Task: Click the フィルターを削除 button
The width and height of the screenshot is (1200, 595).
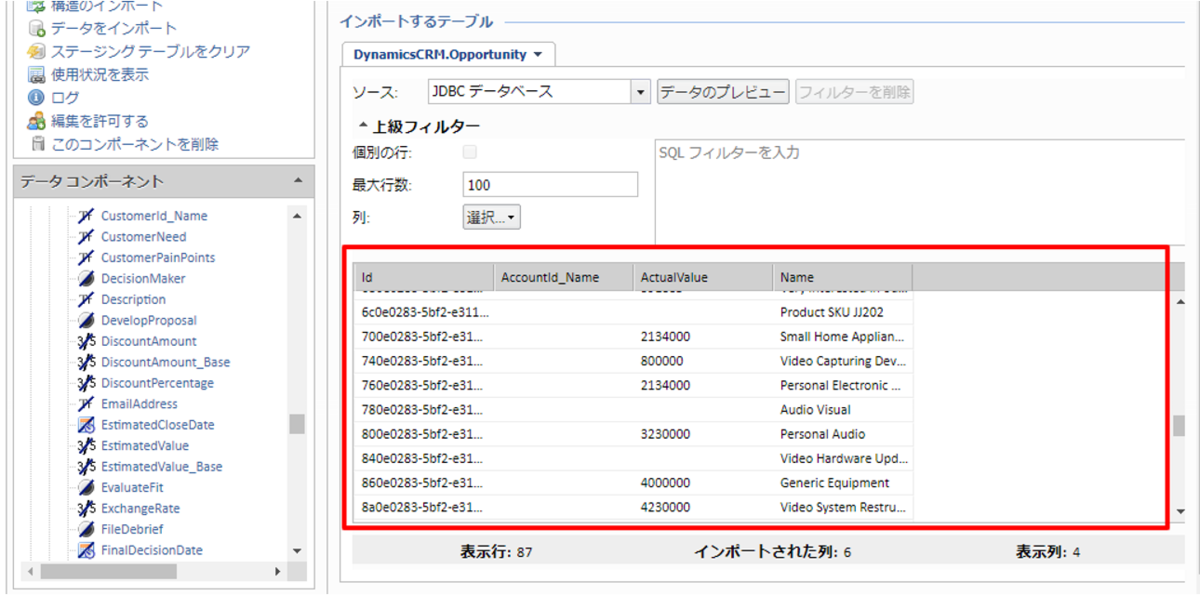Action: pyautogui.click(x=855, y=92)
